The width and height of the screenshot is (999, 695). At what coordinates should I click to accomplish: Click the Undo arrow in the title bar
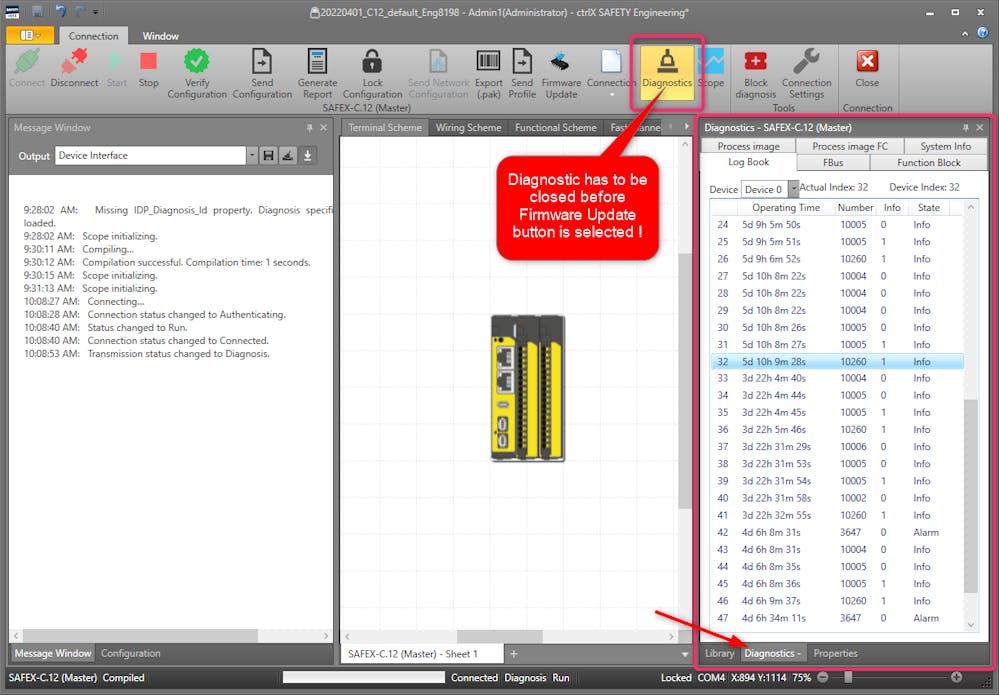[61, 11]
